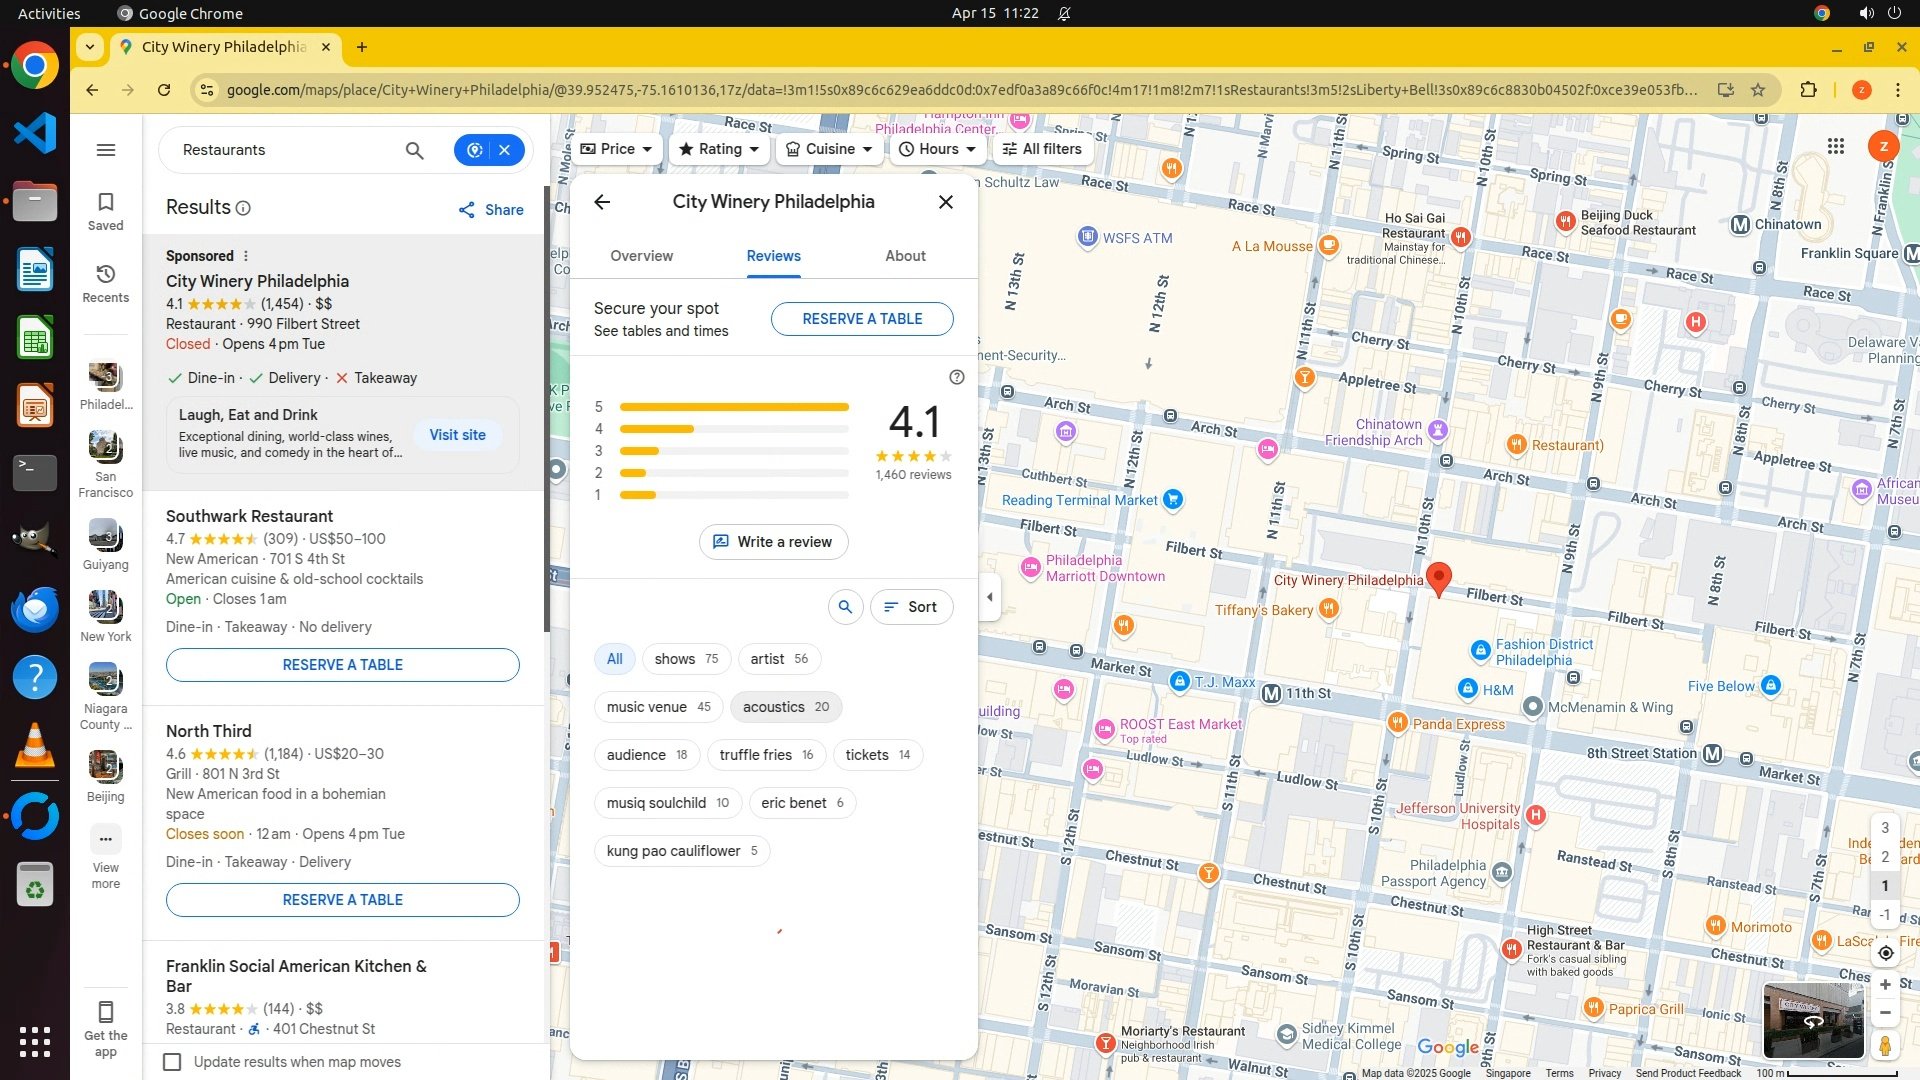Click the Google apps grid icon
This screenshot has width=1920, height=1080.
(1835, 147)
